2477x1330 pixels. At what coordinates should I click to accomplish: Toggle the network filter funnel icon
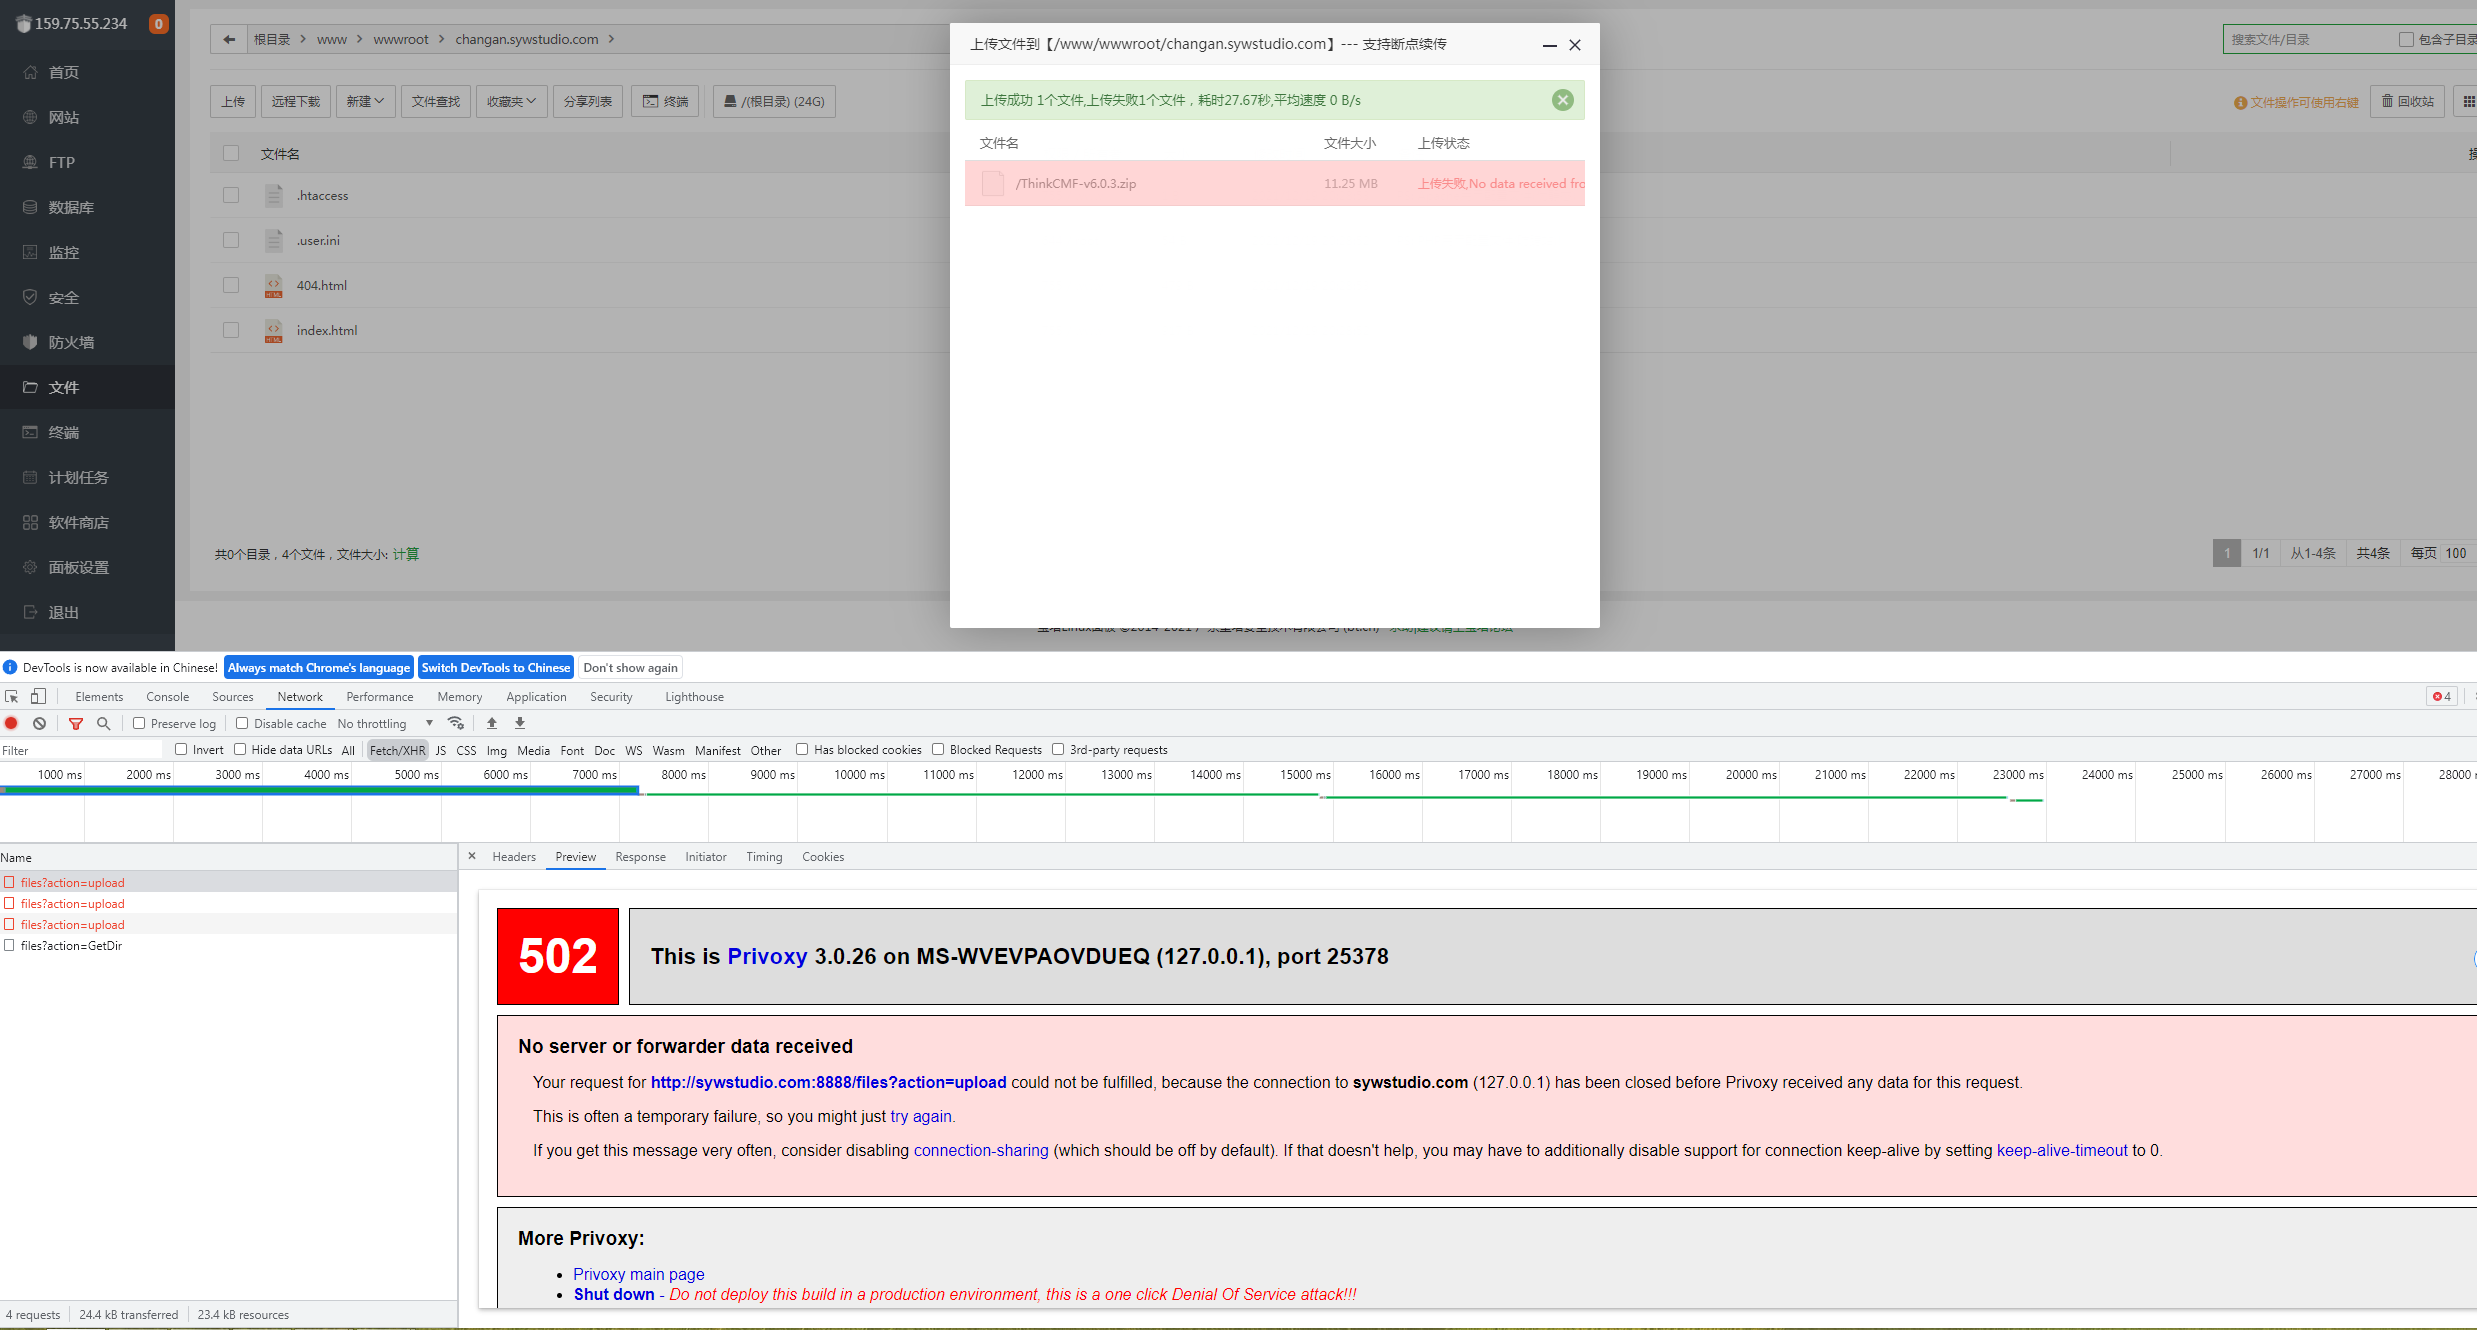[x=76, y=723]
